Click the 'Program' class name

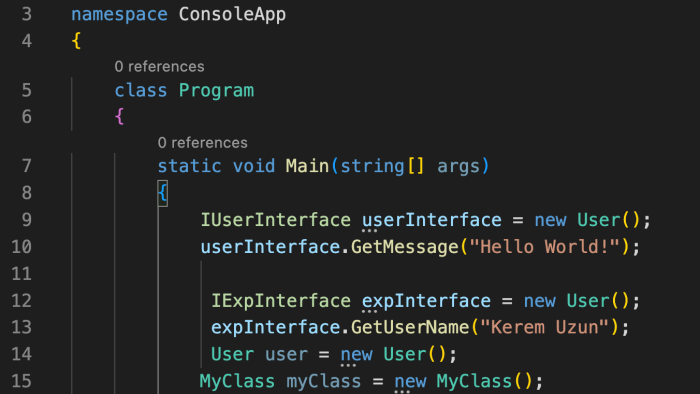216,91
